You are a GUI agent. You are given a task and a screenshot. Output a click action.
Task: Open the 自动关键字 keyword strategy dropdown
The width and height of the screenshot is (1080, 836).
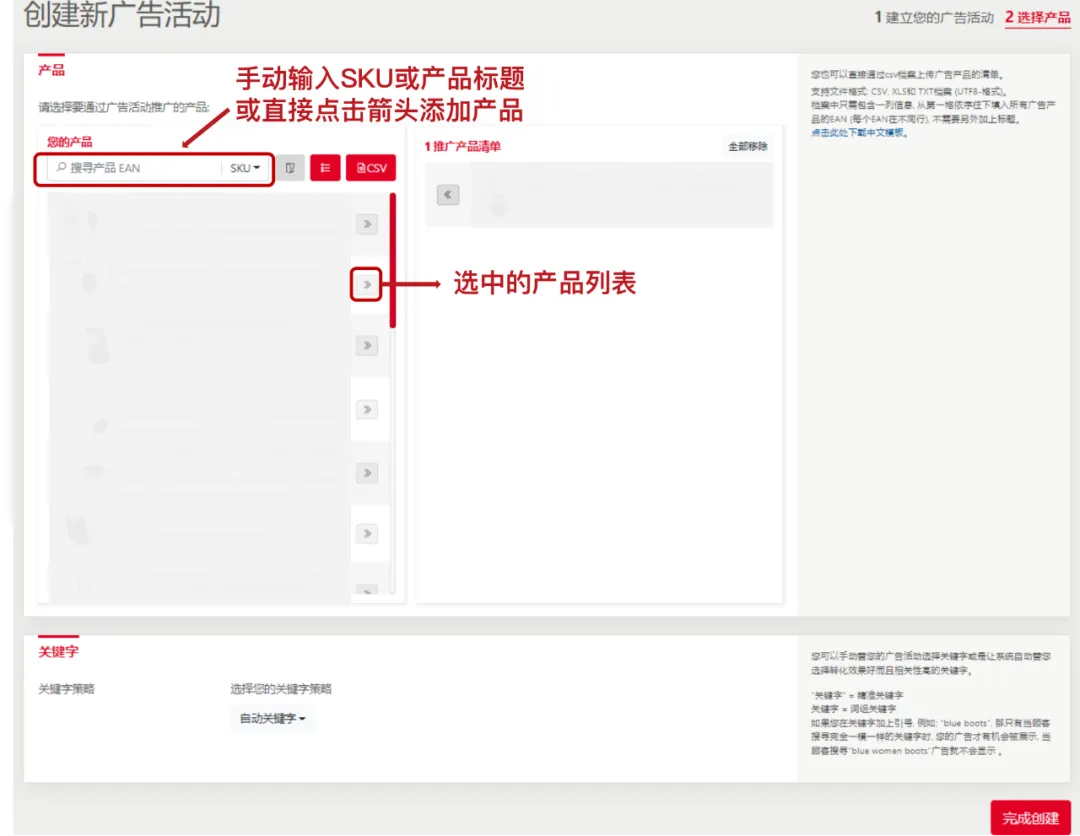(273, 718)
